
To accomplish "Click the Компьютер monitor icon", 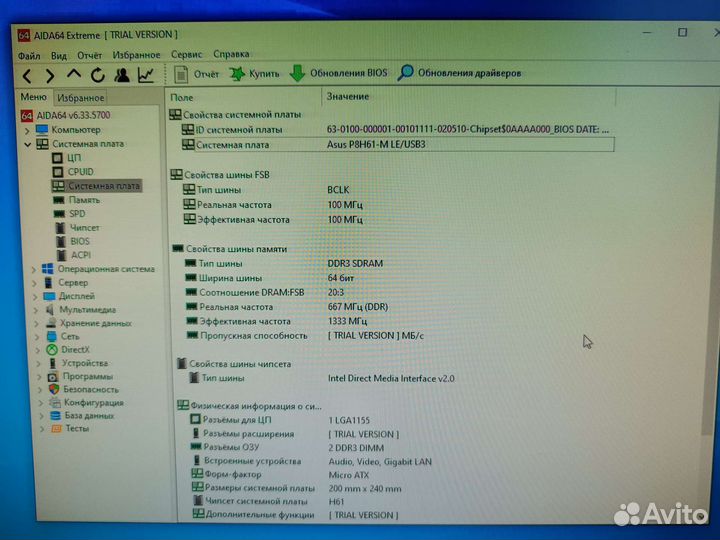I will (42, 130).
